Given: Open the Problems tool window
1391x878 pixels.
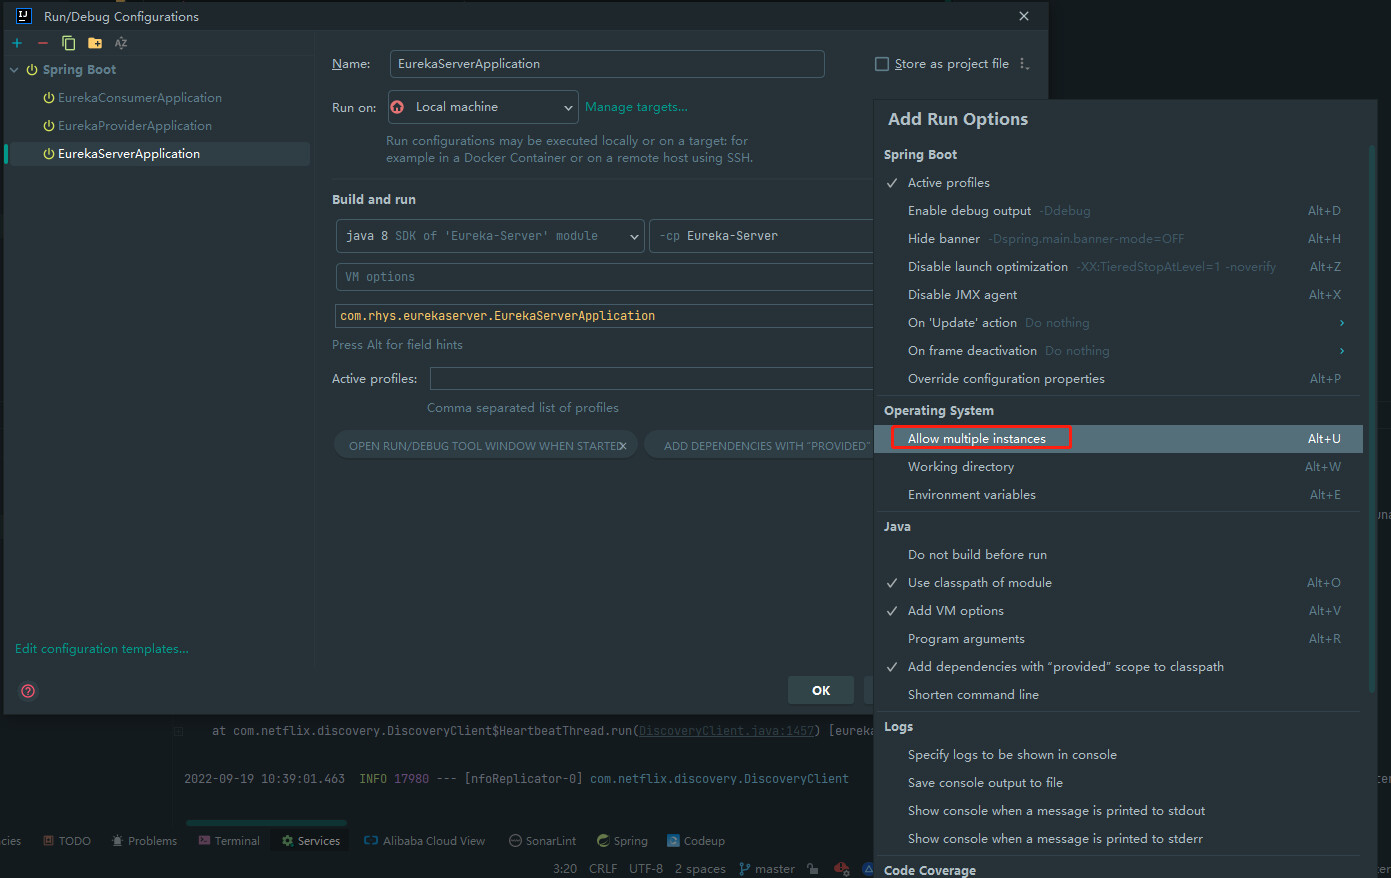Looking at the screenshot, I should pos(145,841).
